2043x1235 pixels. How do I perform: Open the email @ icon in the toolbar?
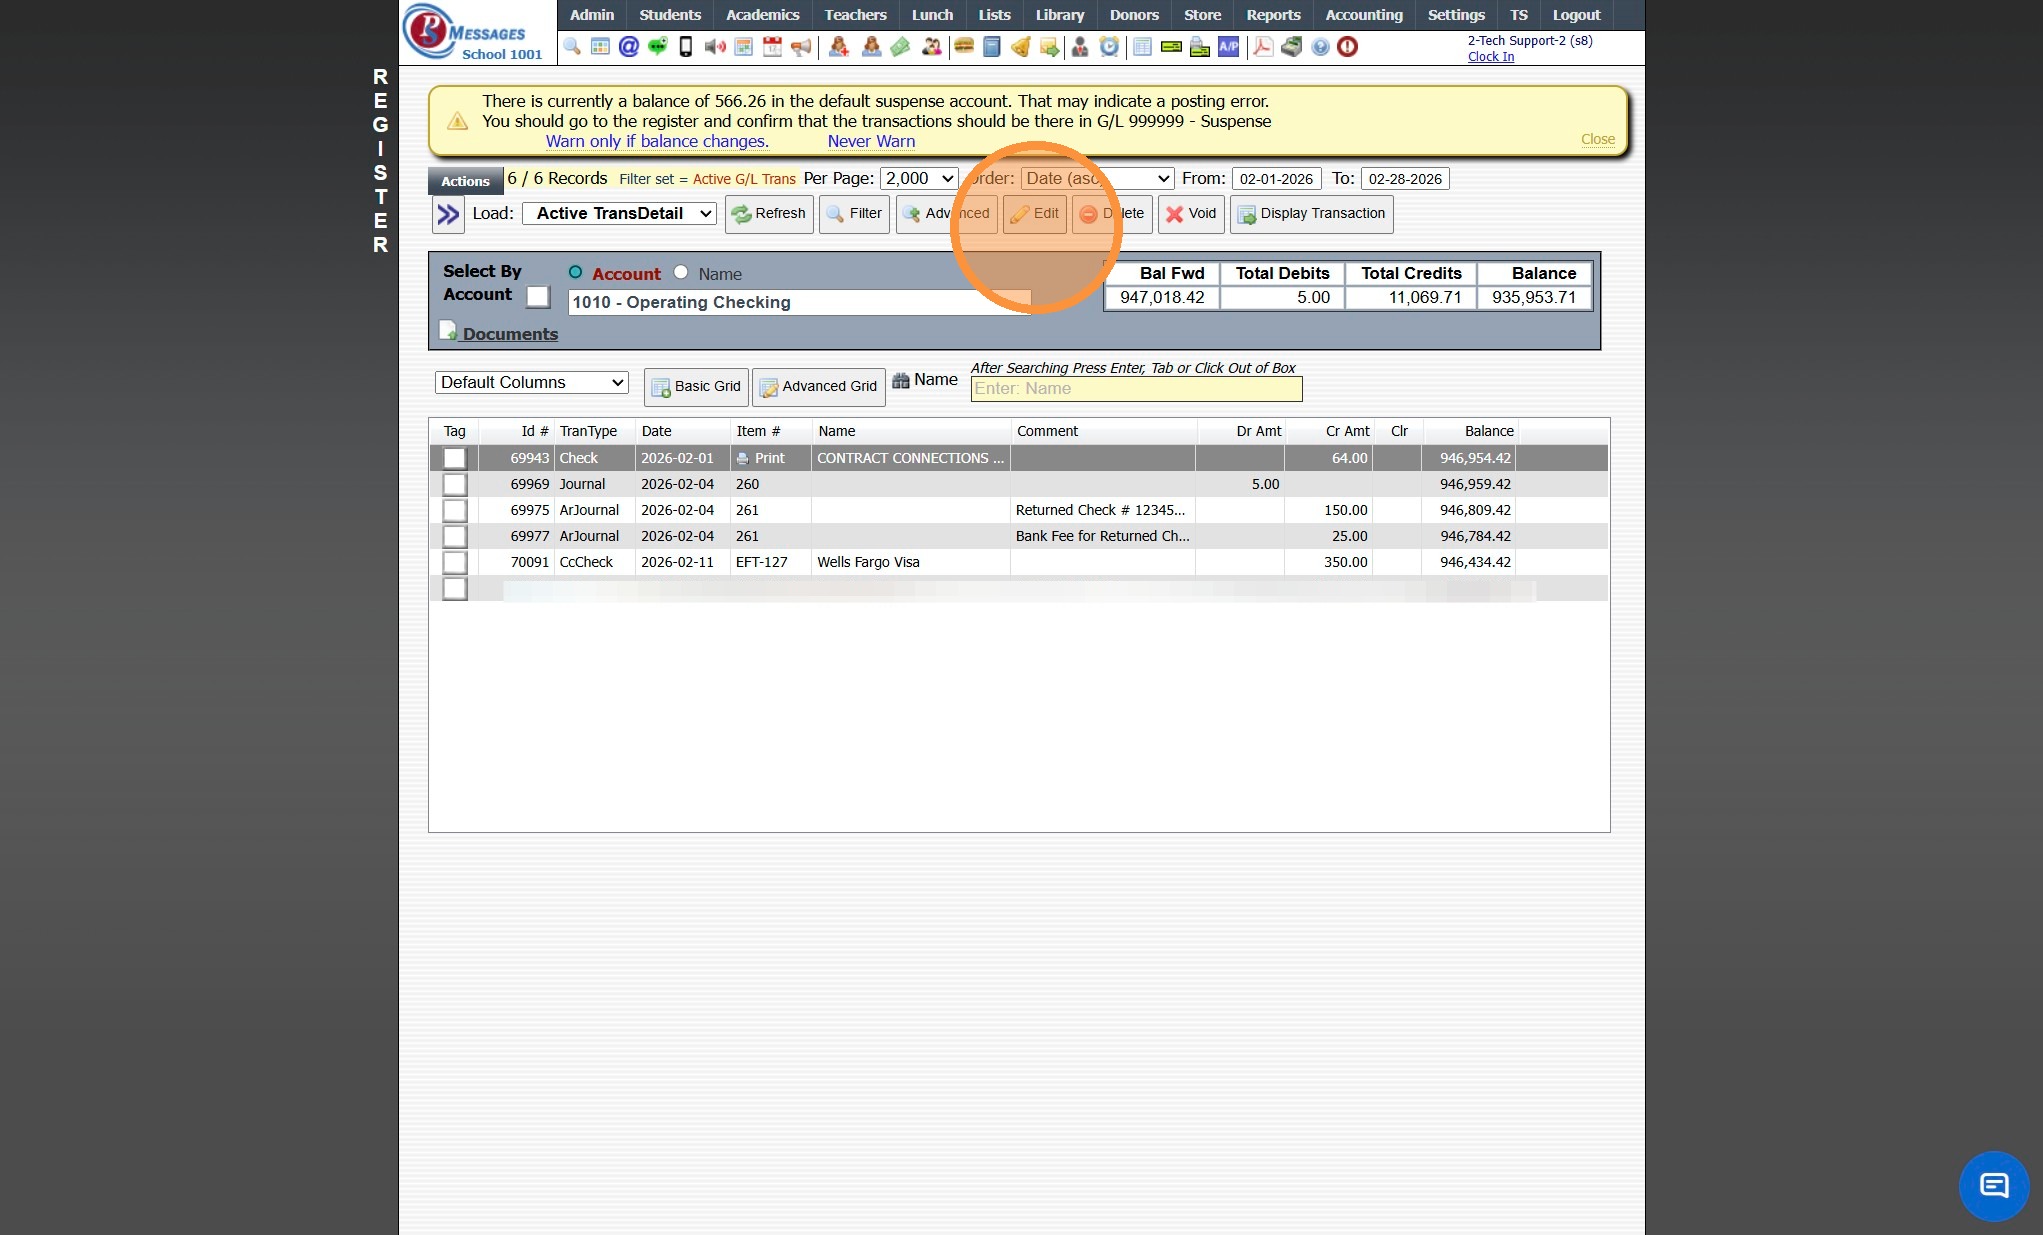[629, 47]
